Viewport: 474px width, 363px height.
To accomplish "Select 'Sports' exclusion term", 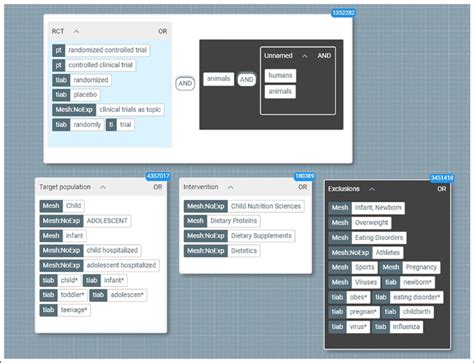I will tap(365, 267).
